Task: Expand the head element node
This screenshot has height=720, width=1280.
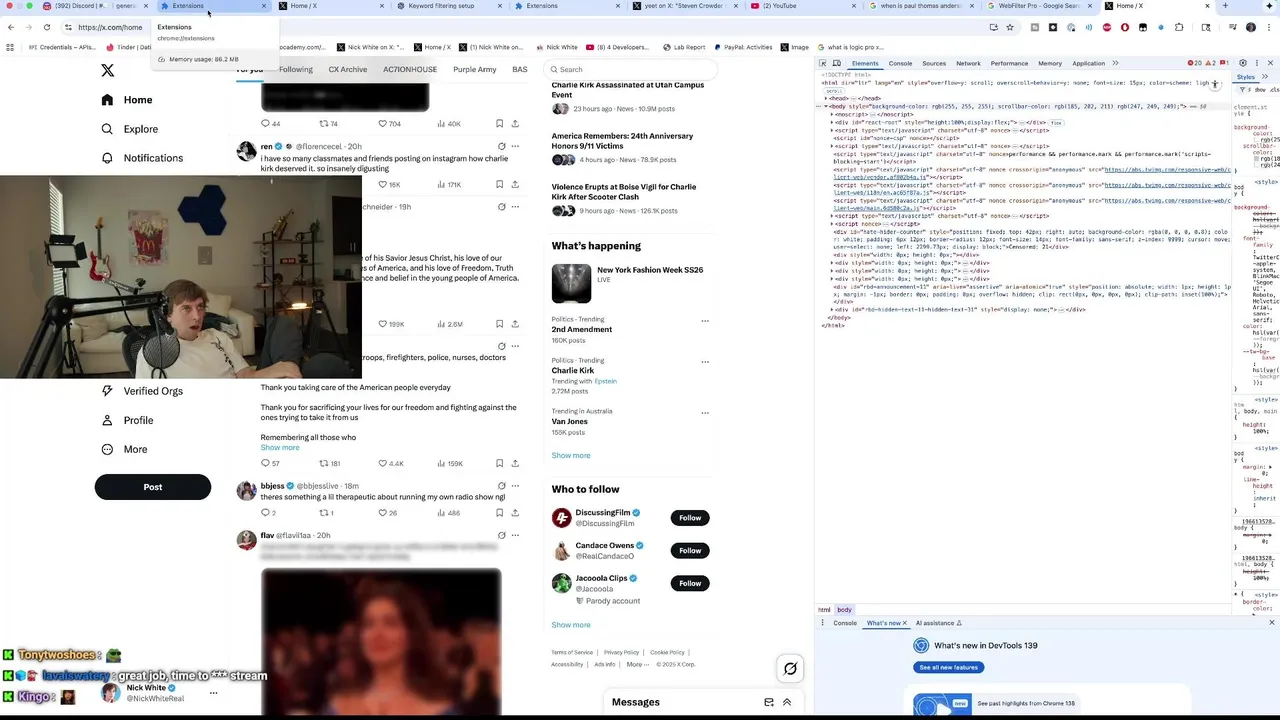Action: (826, 99)
